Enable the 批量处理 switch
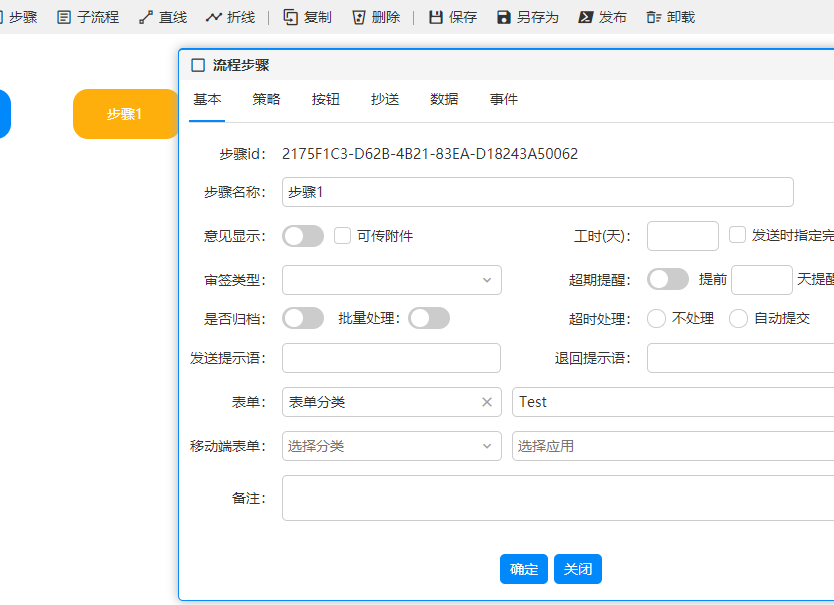Viewport: 834px width, 605px height. [x=429, y=318]
